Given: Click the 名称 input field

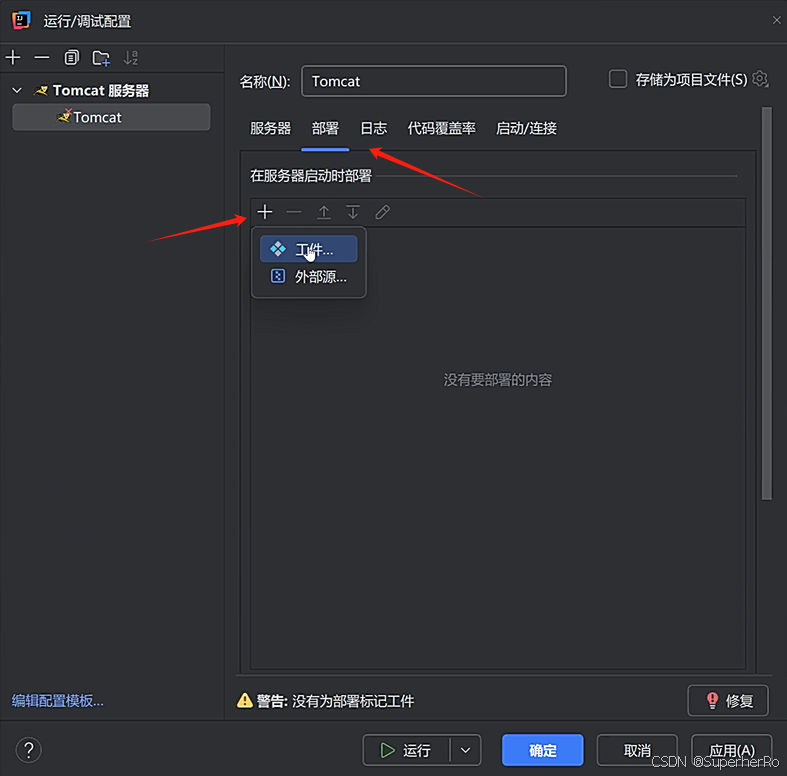Looking at the screenshot, I should click(434, 81).
